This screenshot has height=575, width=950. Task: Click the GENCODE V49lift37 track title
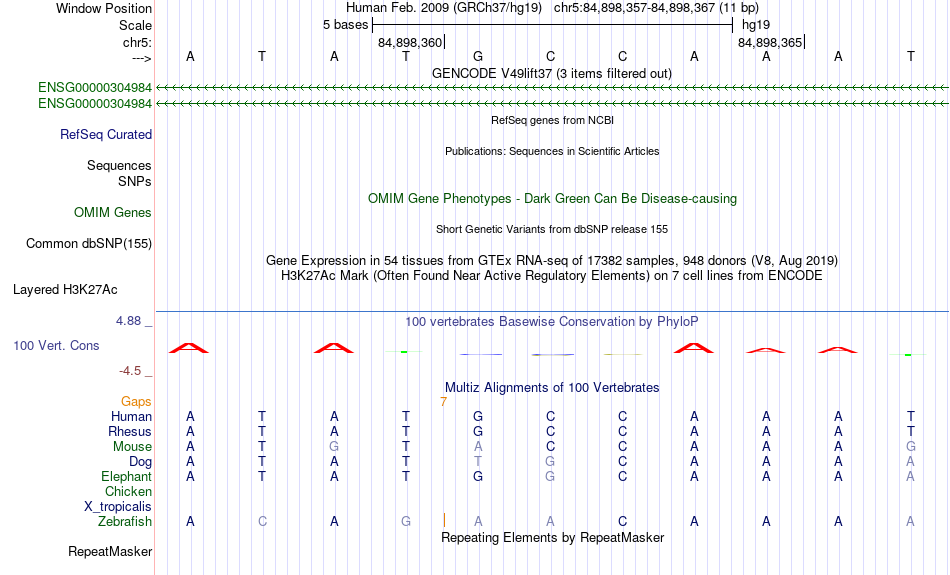(x=552, y=73)
